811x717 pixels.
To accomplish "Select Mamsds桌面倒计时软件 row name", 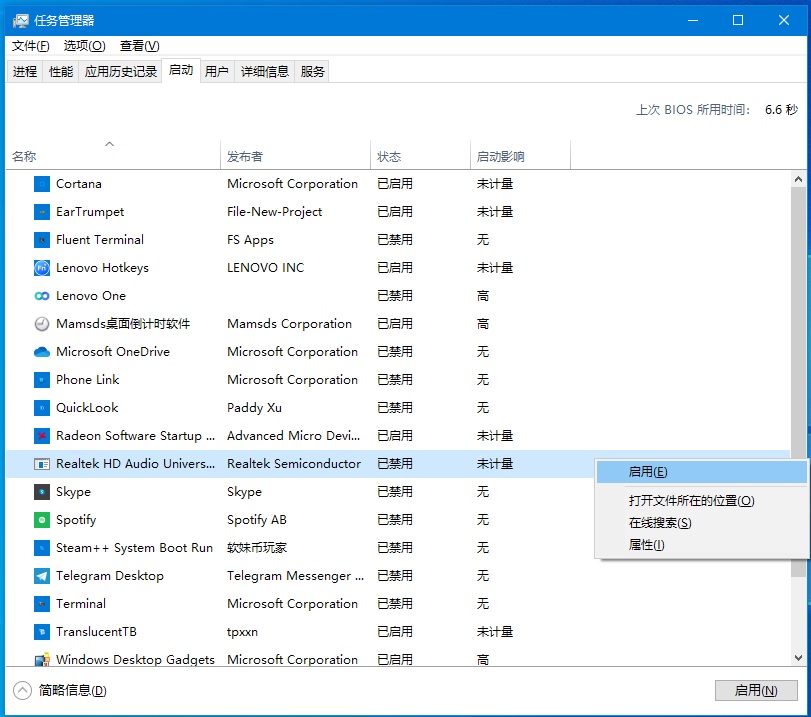I will click(x=123, y=324).
